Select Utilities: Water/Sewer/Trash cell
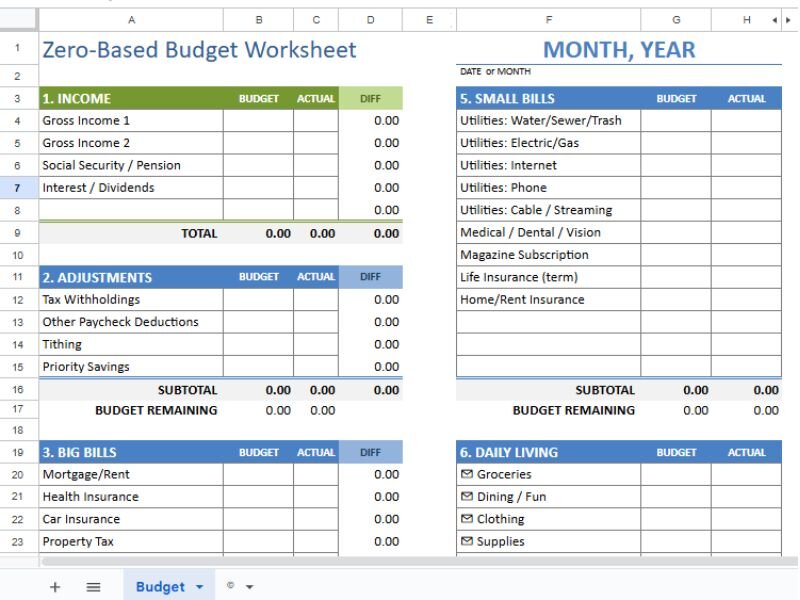 (548, 120)
